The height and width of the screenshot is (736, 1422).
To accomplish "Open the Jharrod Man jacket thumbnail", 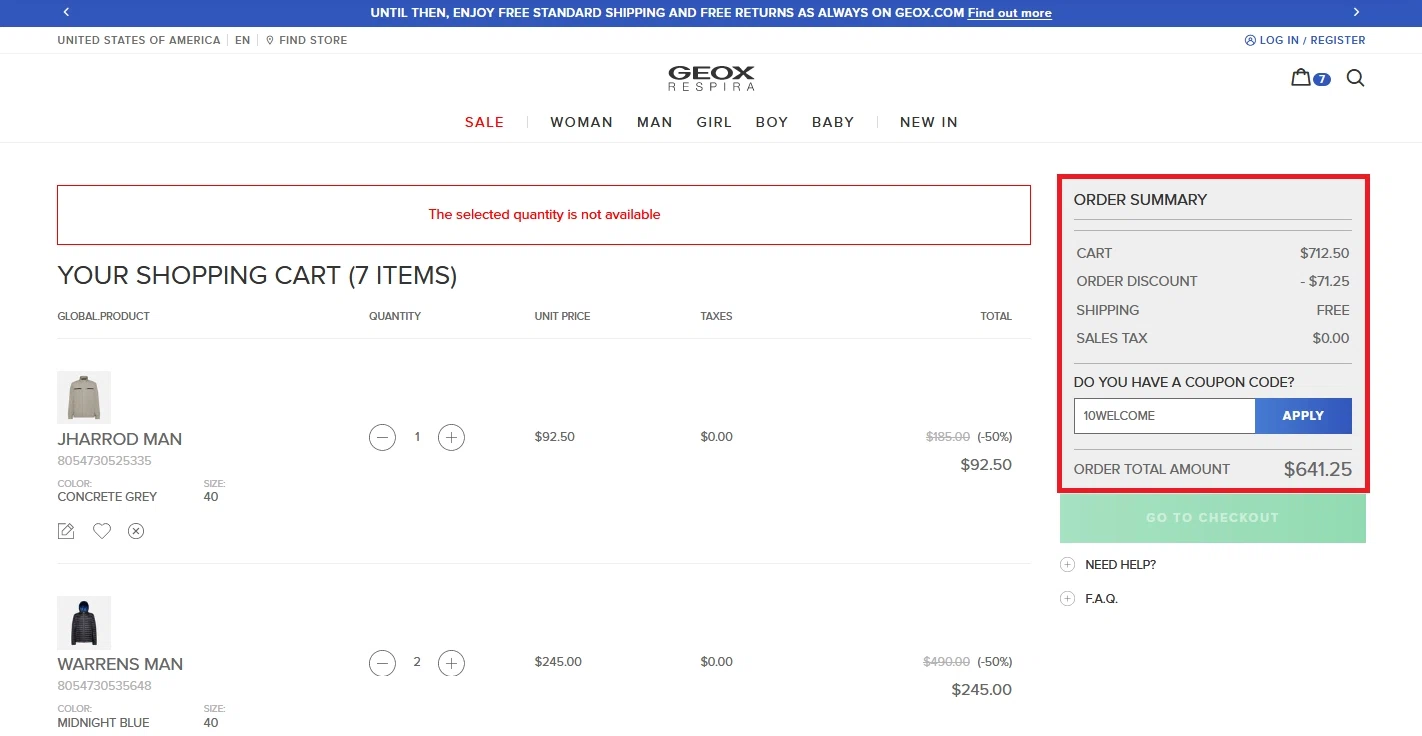I will point(84,397).
